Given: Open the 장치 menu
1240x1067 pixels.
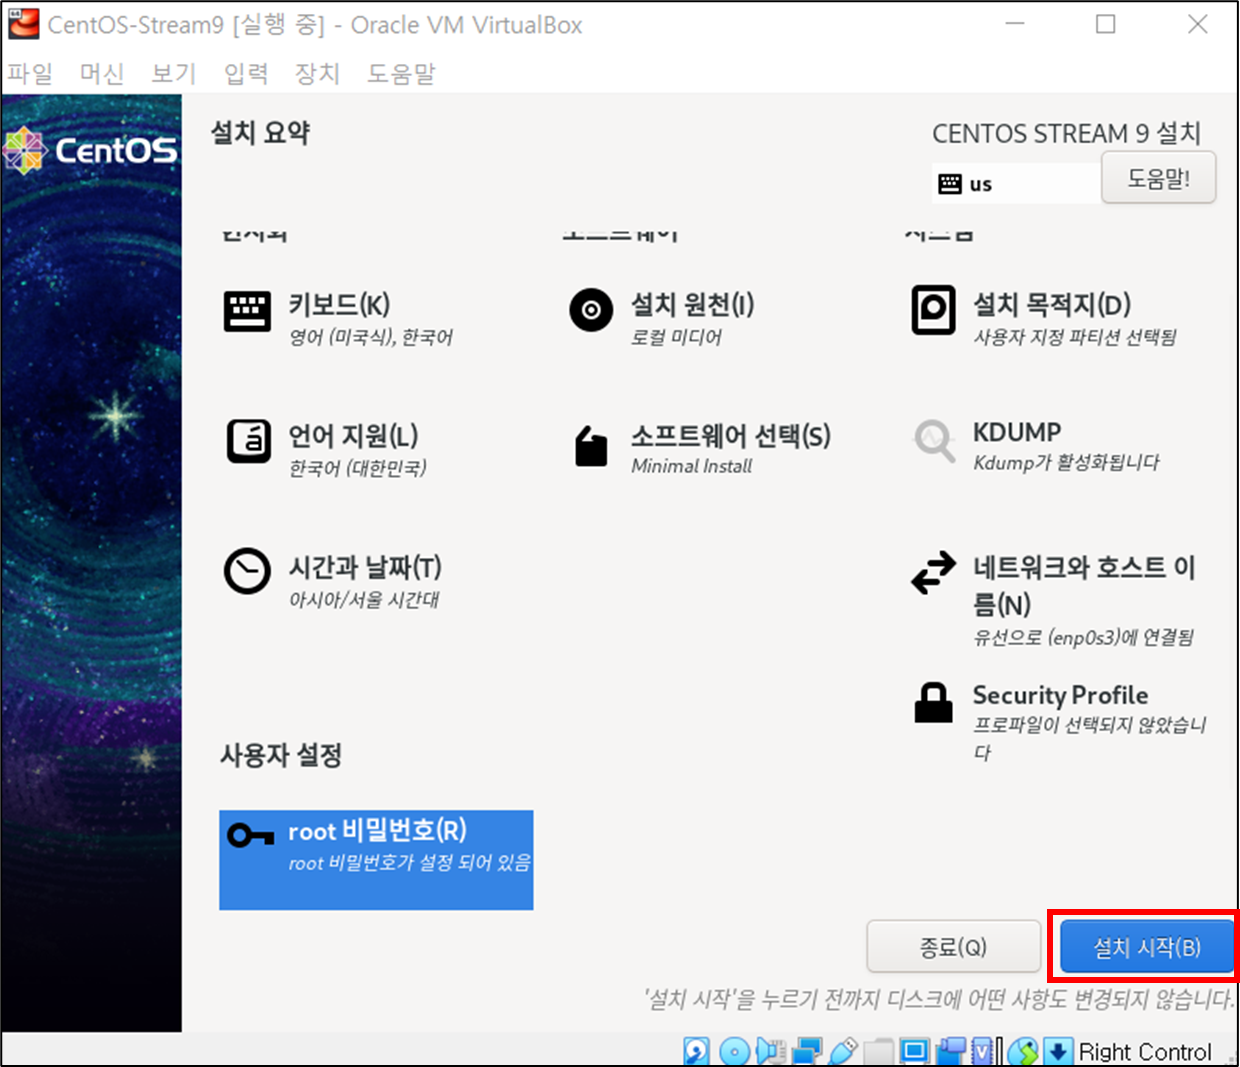Looking at the screenshot, I should (x=318, y=73).
